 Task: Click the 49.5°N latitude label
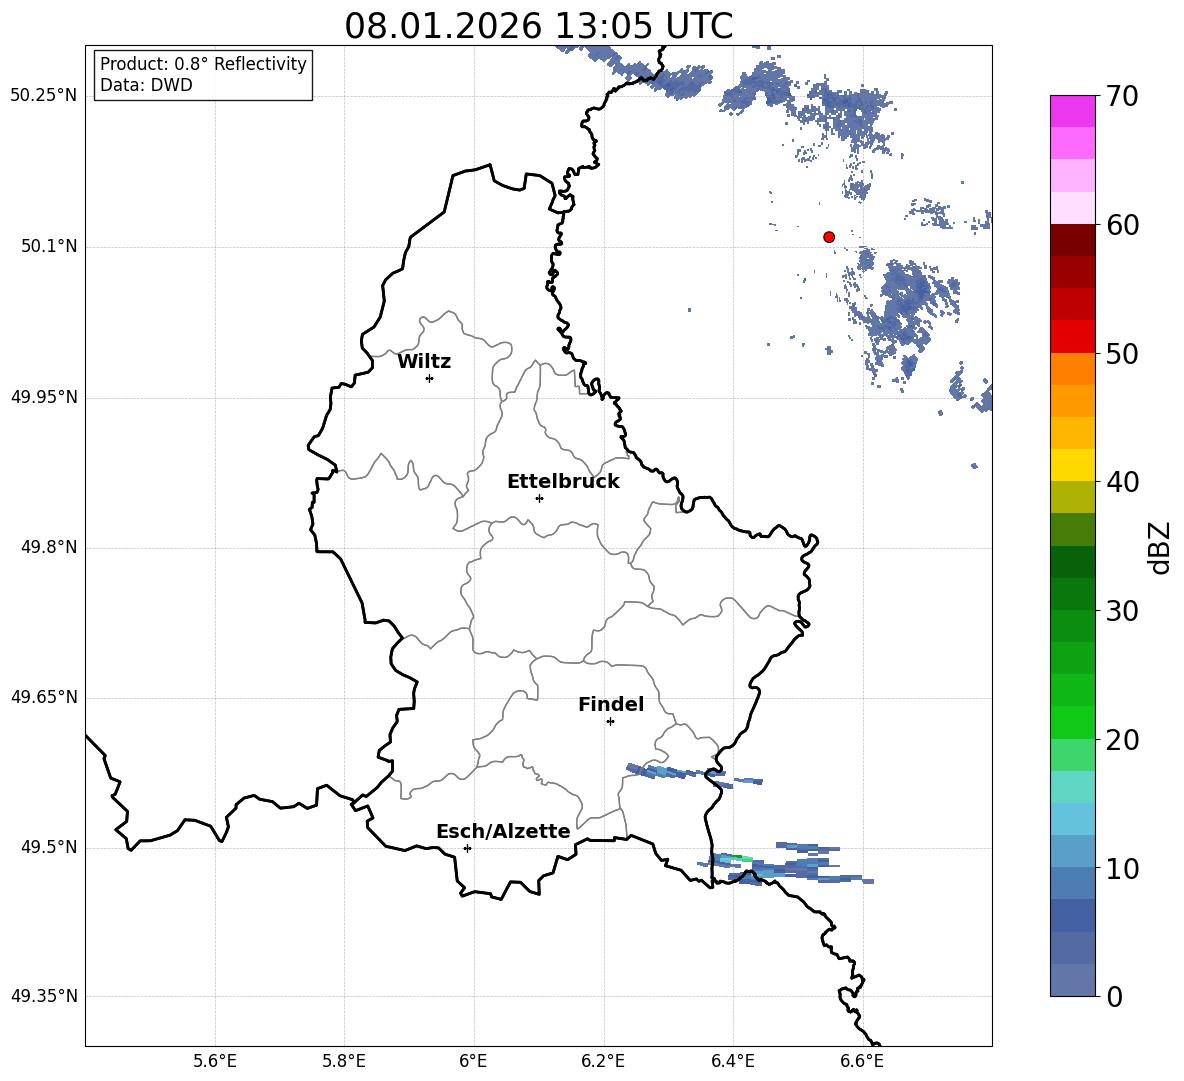click(x=49, y=847)
